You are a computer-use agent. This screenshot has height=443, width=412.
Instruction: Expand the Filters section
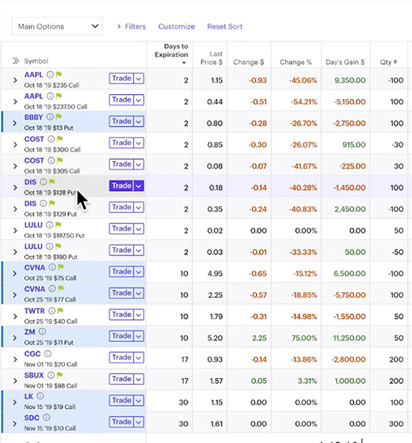click(131, 26)
